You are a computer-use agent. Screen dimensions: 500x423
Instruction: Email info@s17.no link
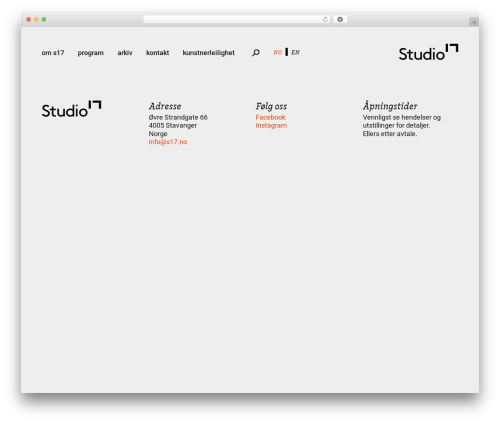pos(168,142)
